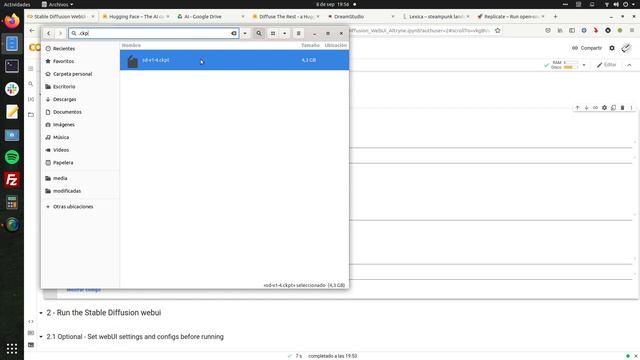Click the sd-v1-4.ckpt file icon

132,61
